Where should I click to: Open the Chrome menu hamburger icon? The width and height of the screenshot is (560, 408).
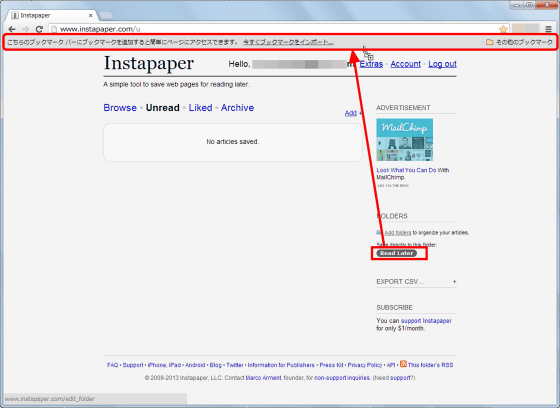point(548,29)
